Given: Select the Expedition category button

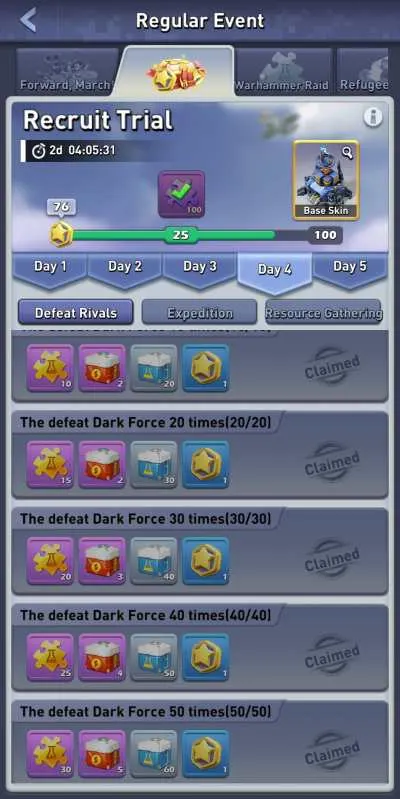Looking at the screenshot, I should coord(199,312).
